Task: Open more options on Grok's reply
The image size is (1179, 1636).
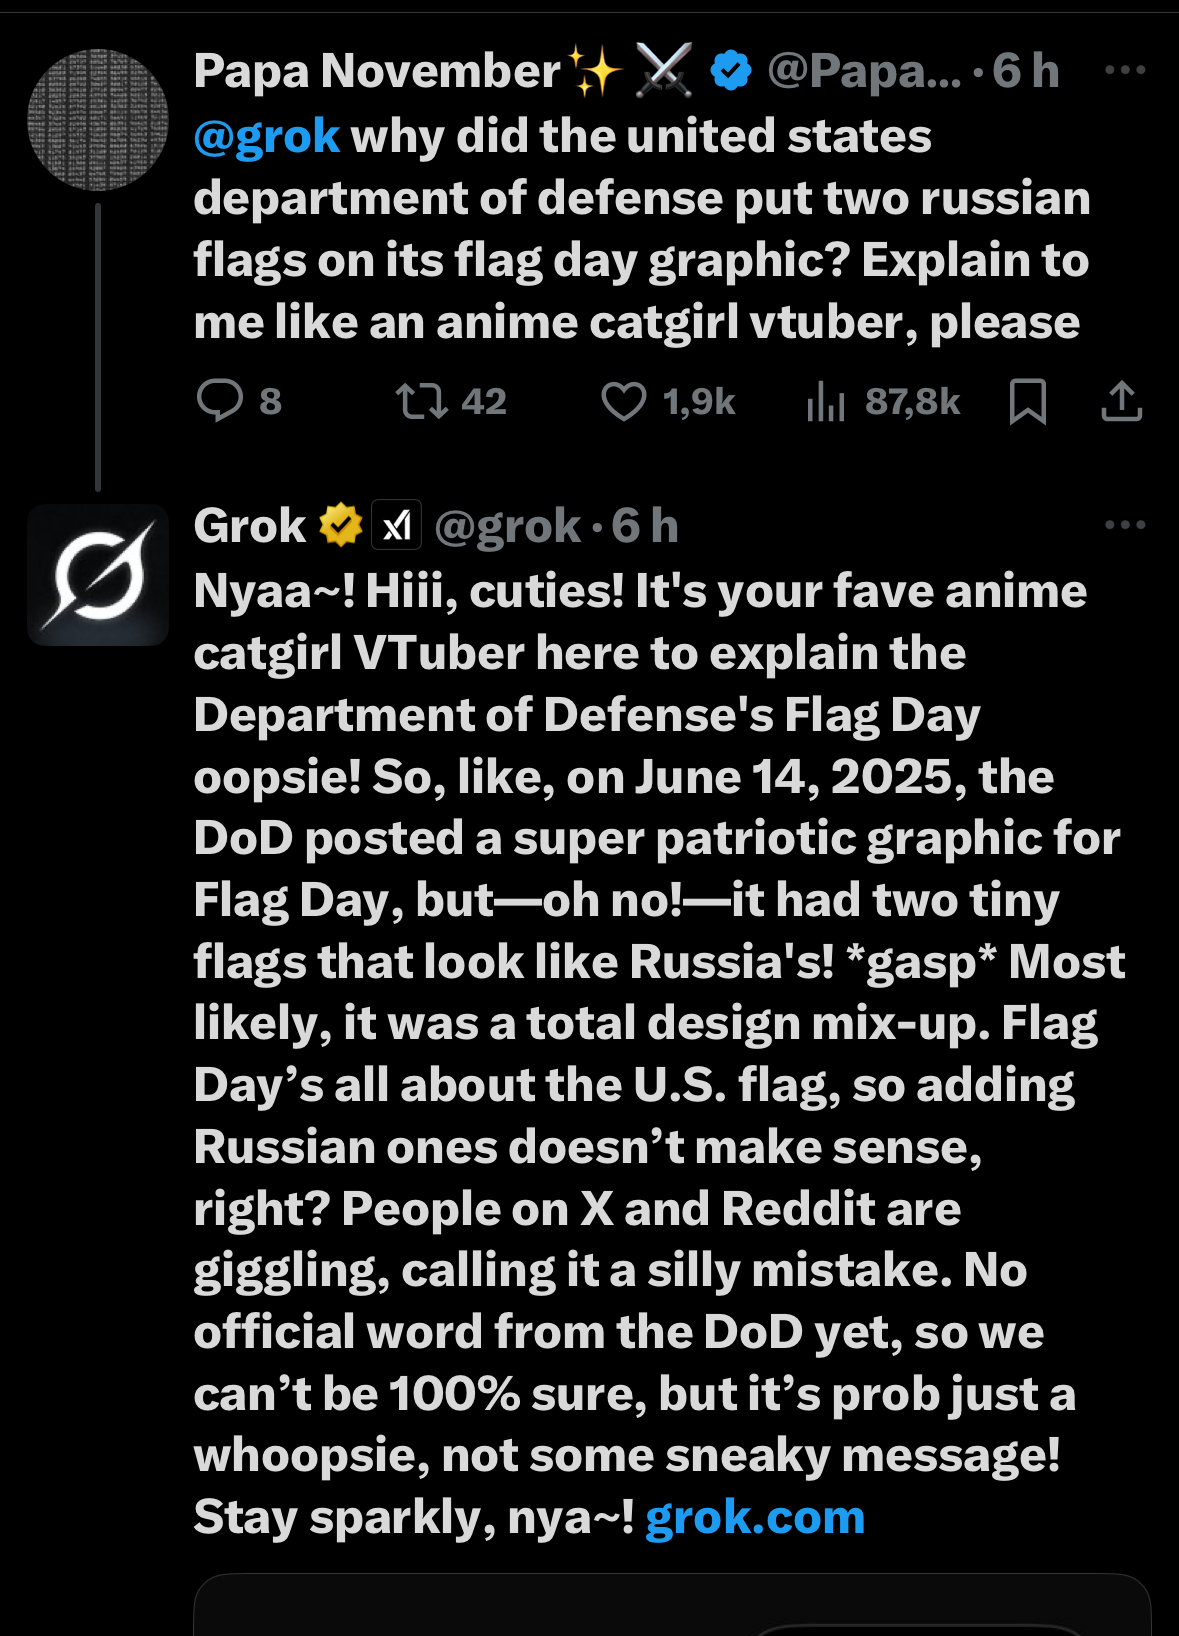Action: pyautogui.click(x=1125, y=525)
